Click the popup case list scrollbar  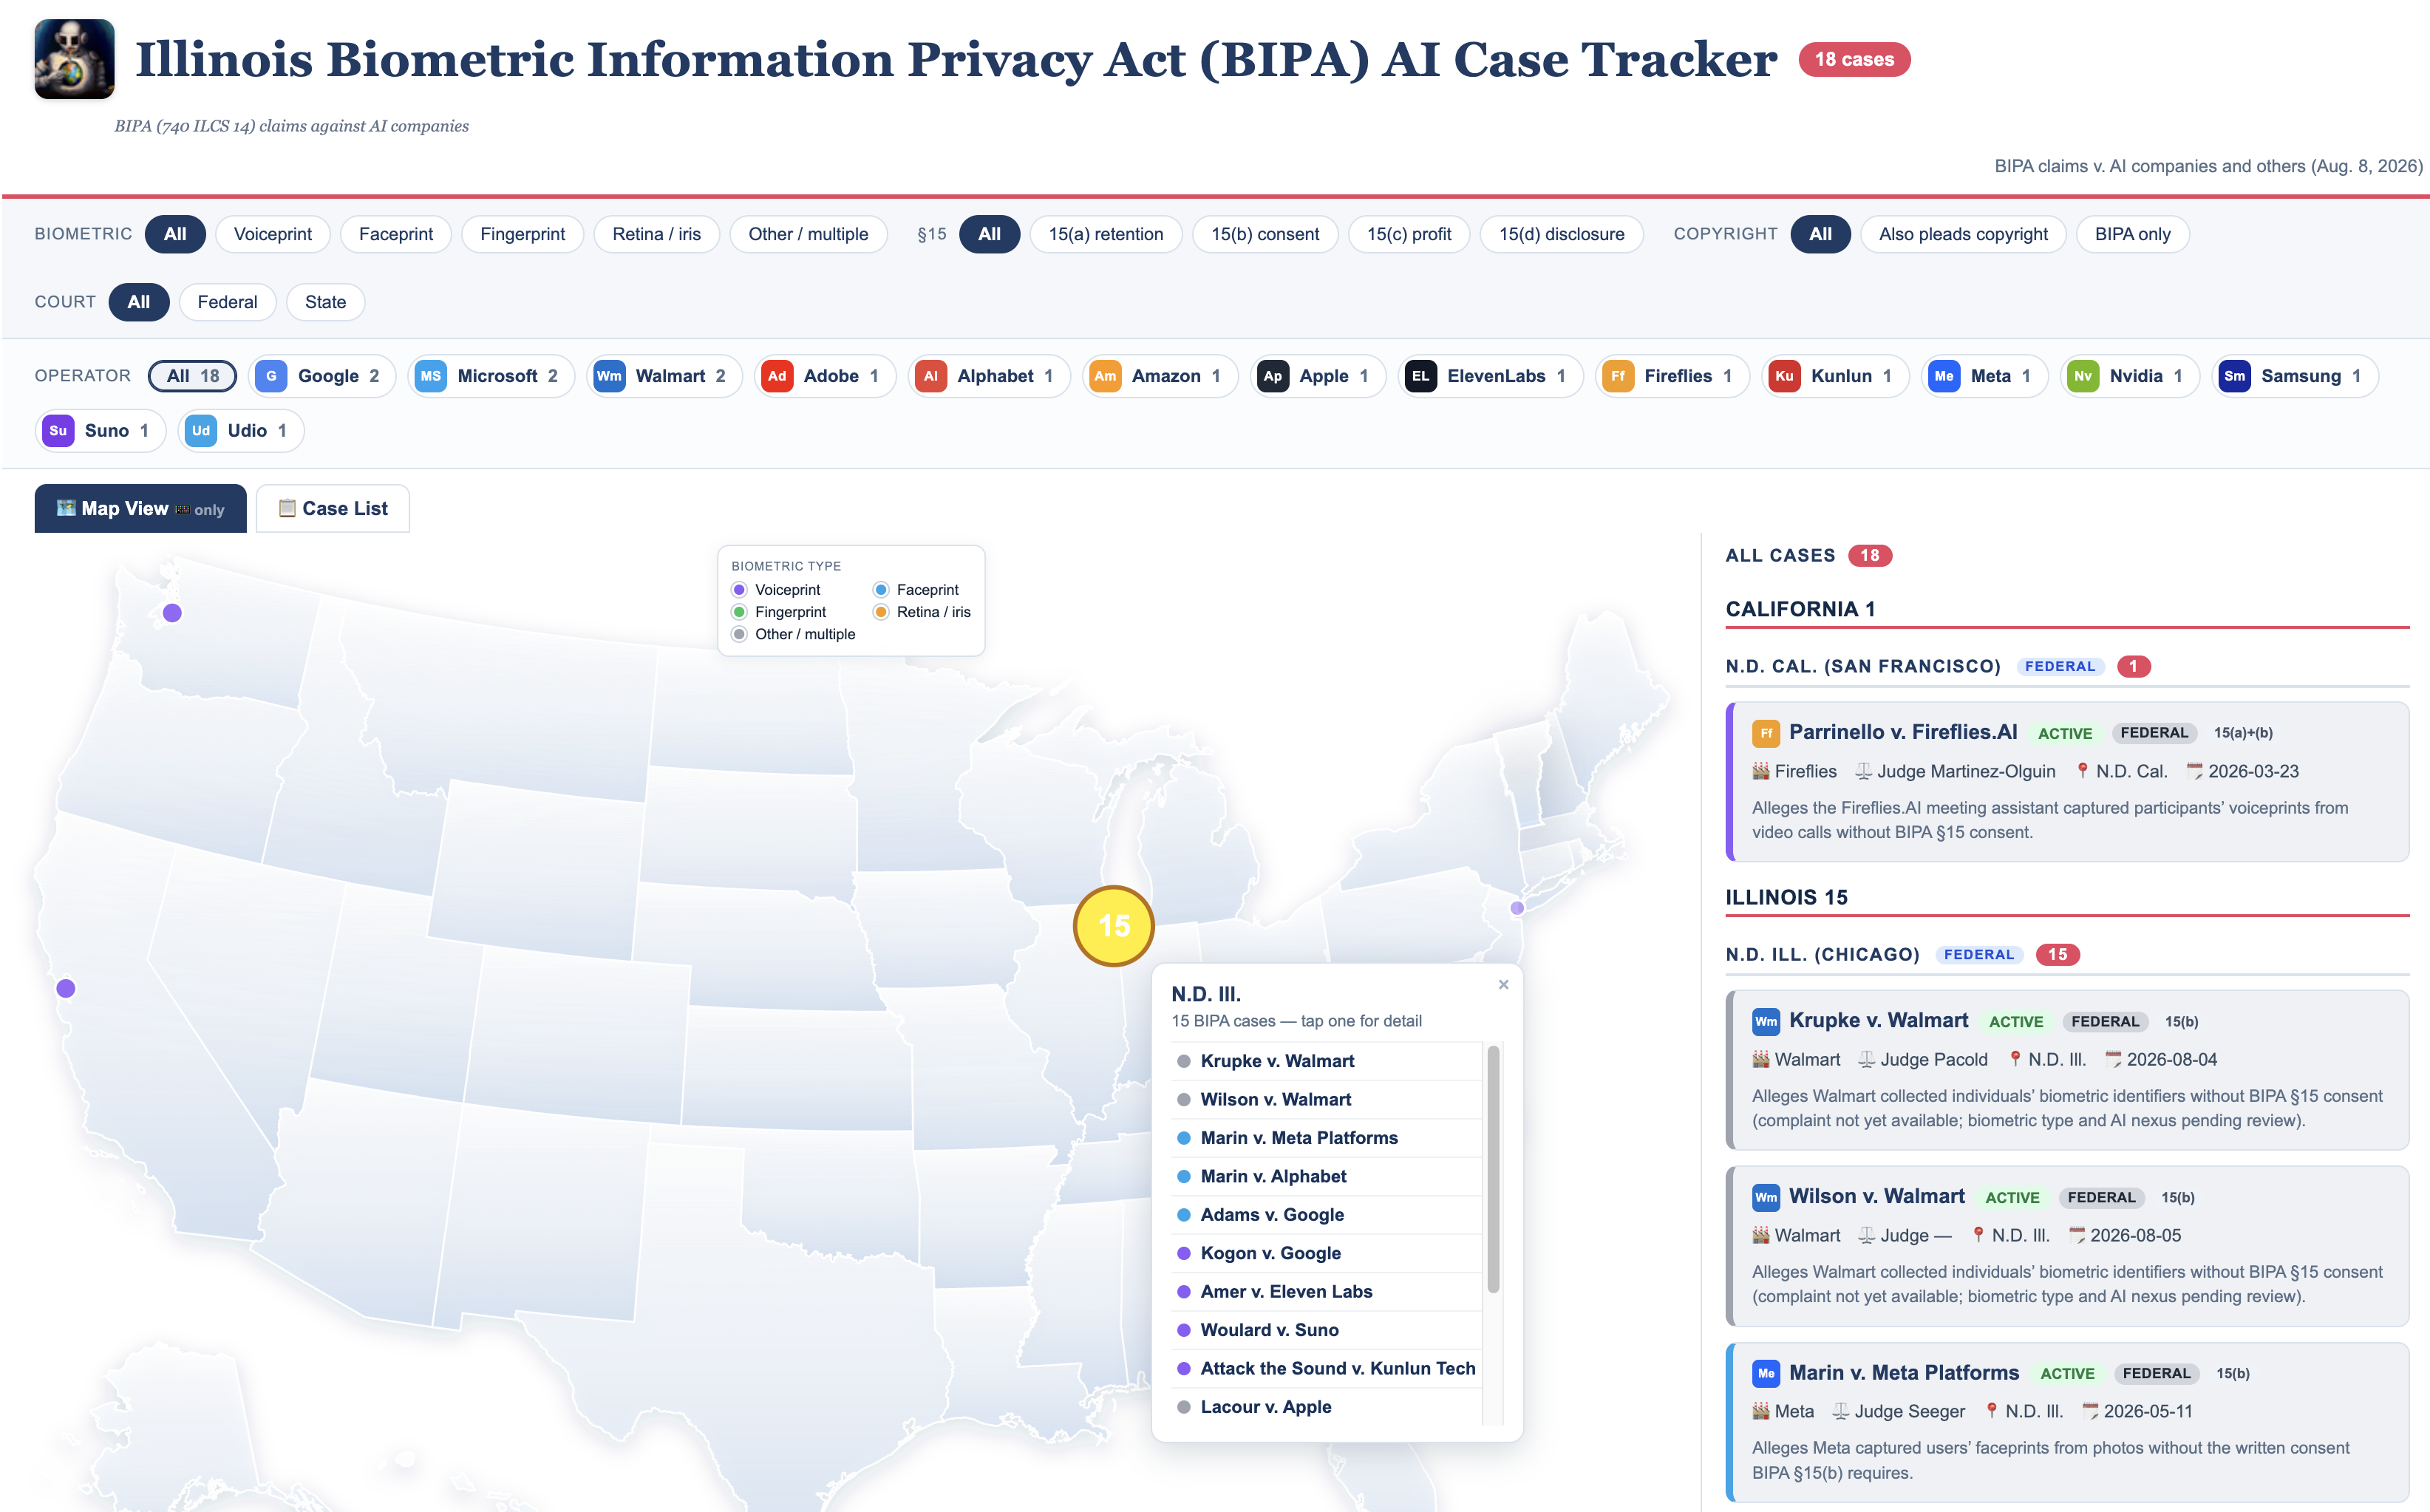(1494, 1169)
